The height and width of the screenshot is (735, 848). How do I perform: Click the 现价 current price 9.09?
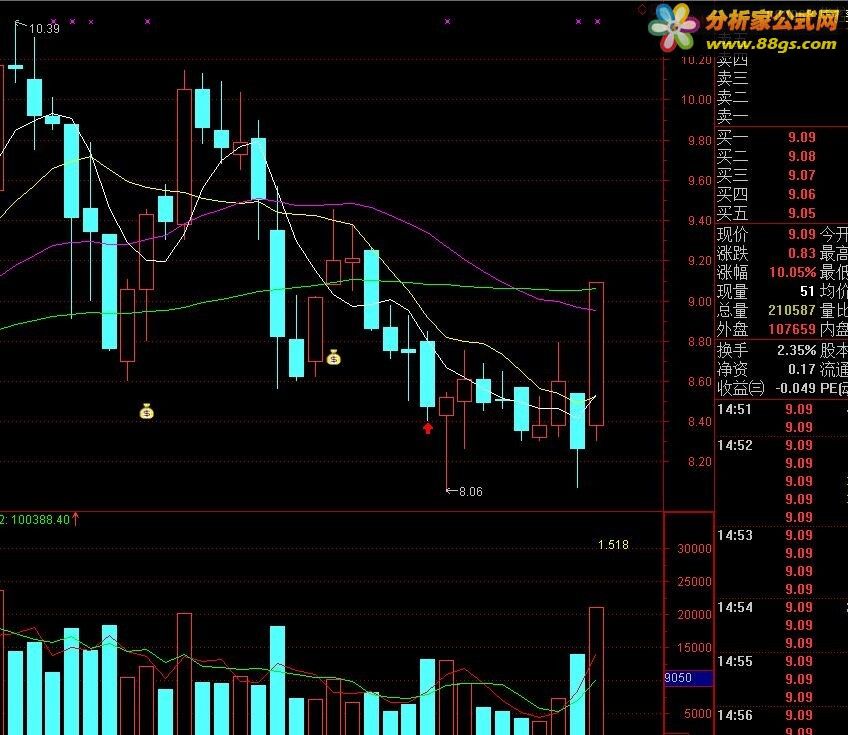click(801, 234)
